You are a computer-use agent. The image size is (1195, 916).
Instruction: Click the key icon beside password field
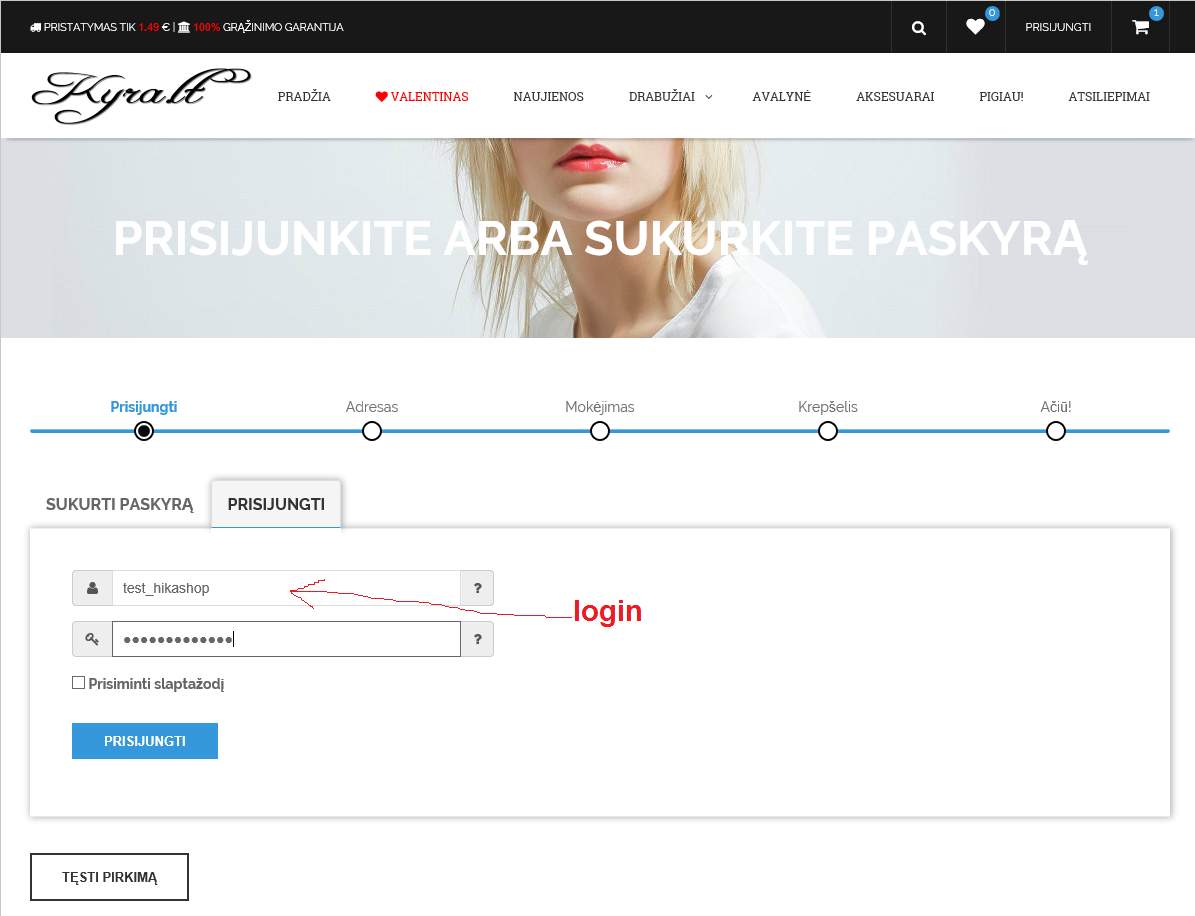tap(92, 639)
